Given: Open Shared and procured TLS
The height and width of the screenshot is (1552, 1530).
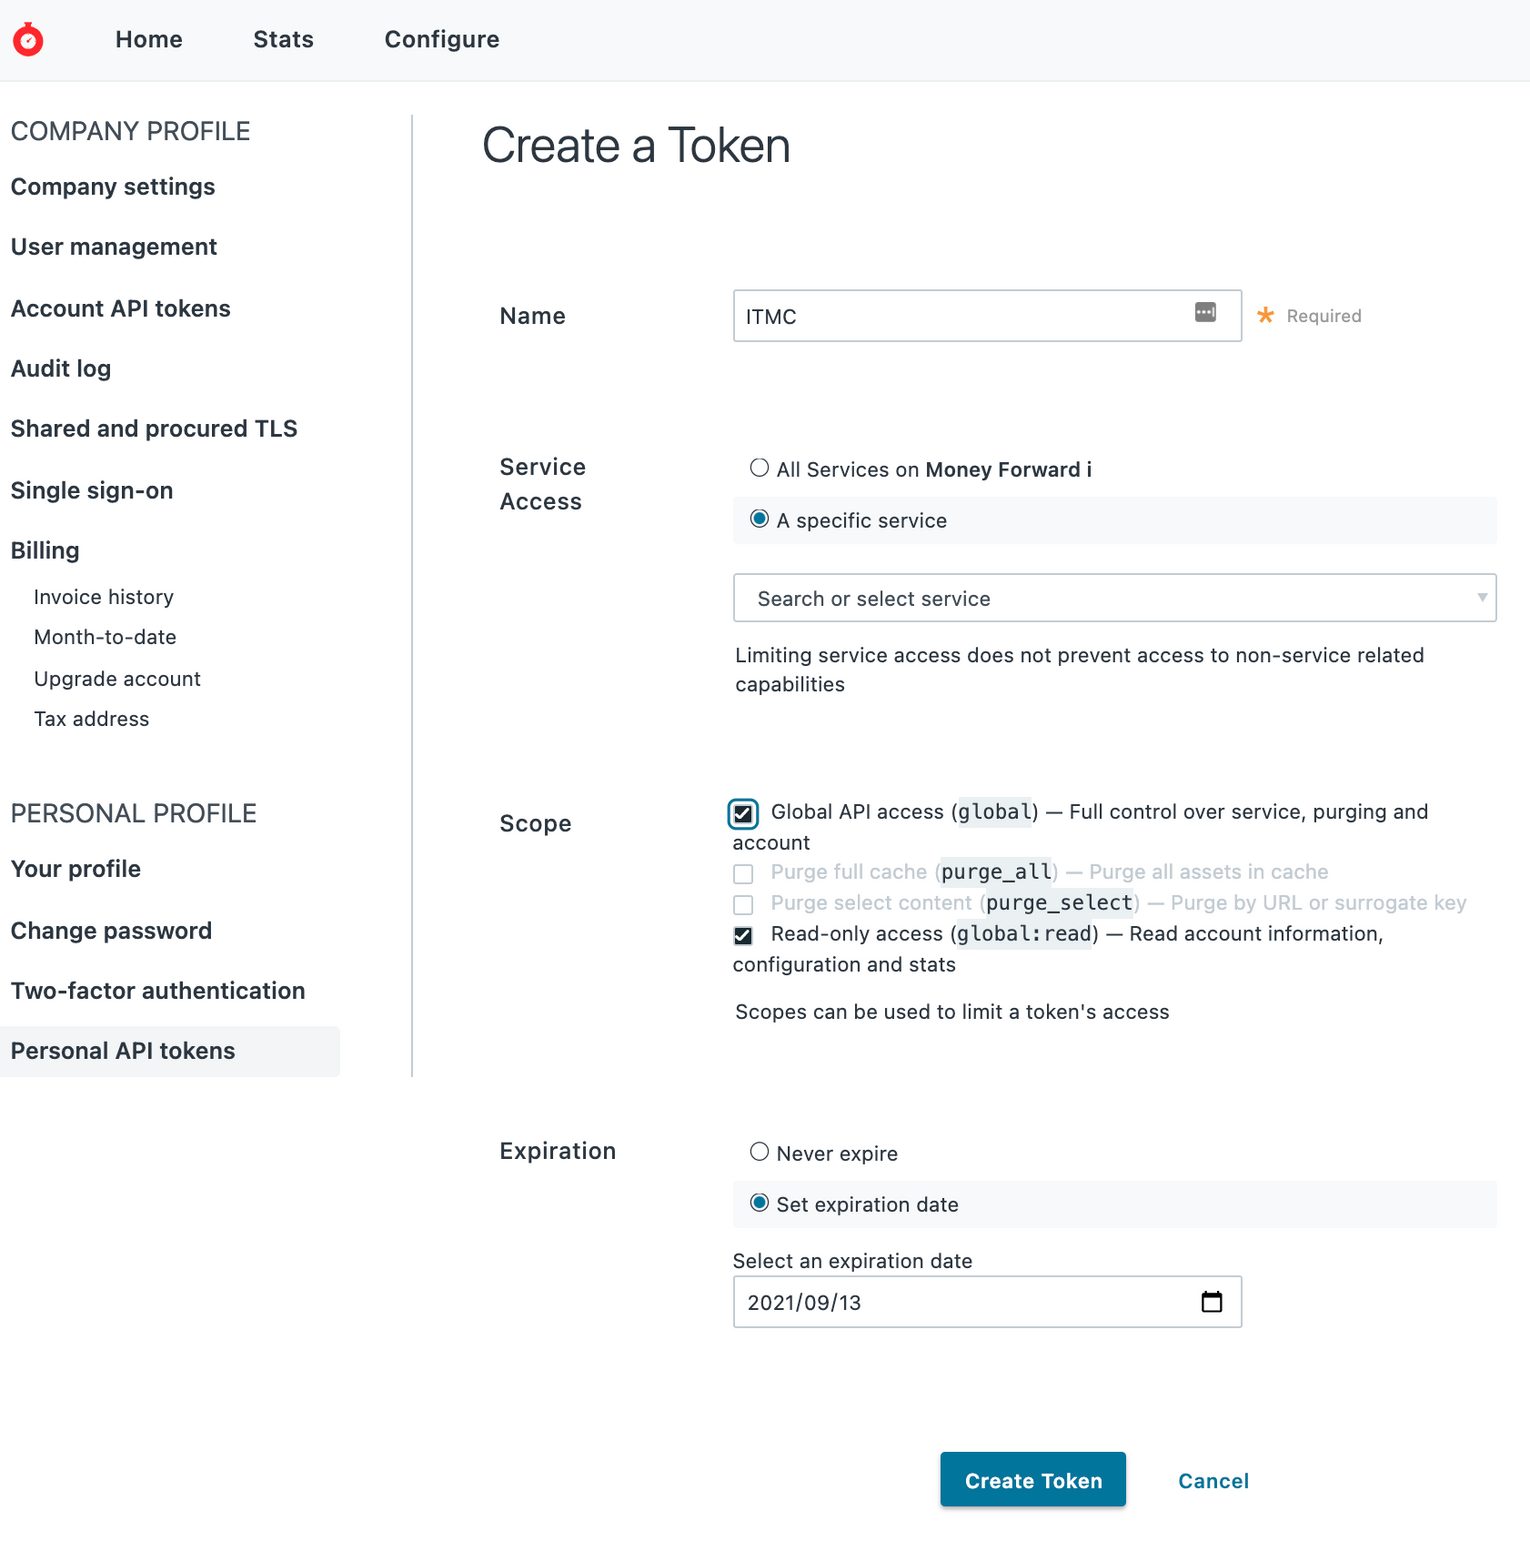Looking at the screenshot, I should coord(154,429).
